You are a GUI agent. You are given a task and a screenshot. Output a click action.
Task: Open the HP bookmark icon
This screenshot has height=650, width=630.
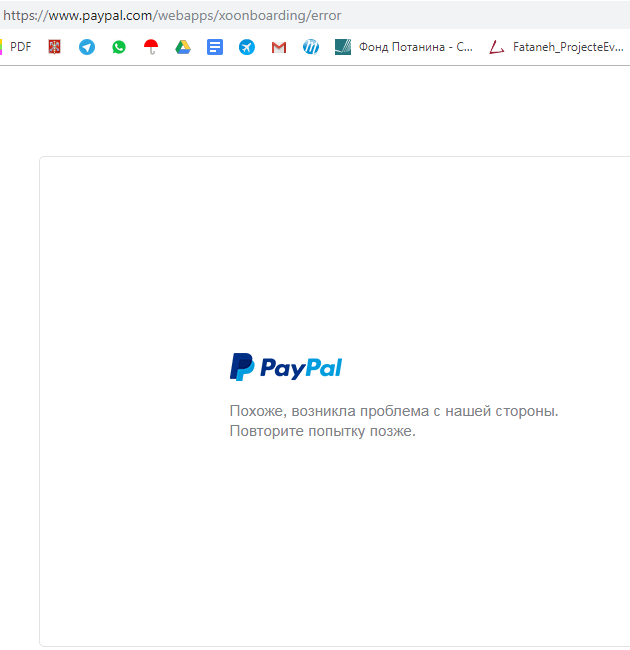pos(311,47)
